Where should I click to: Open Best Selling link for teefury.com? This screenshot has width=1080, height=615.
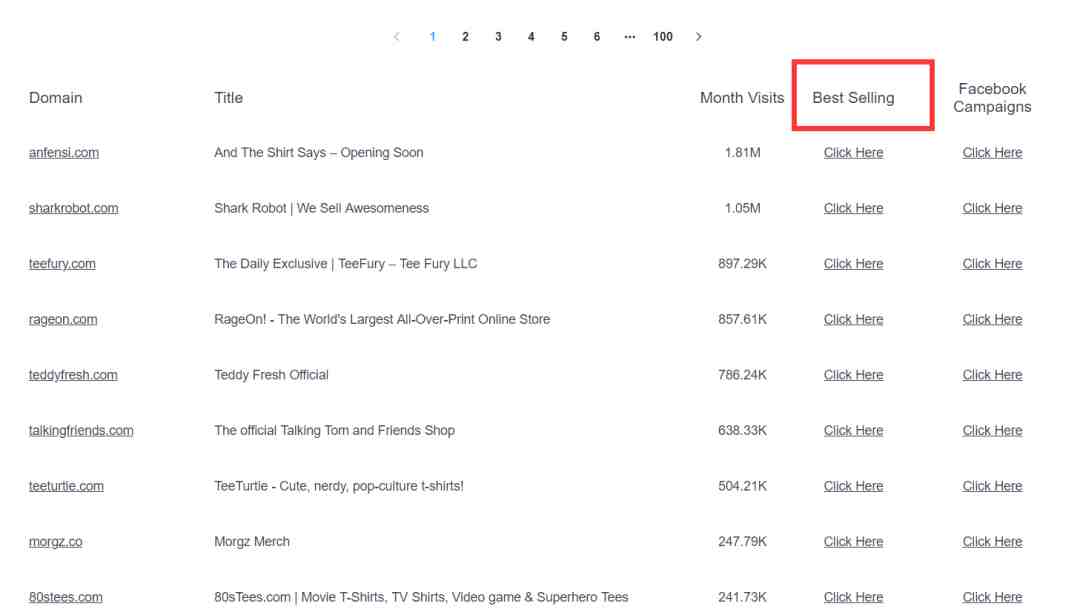tap(853, 264)
